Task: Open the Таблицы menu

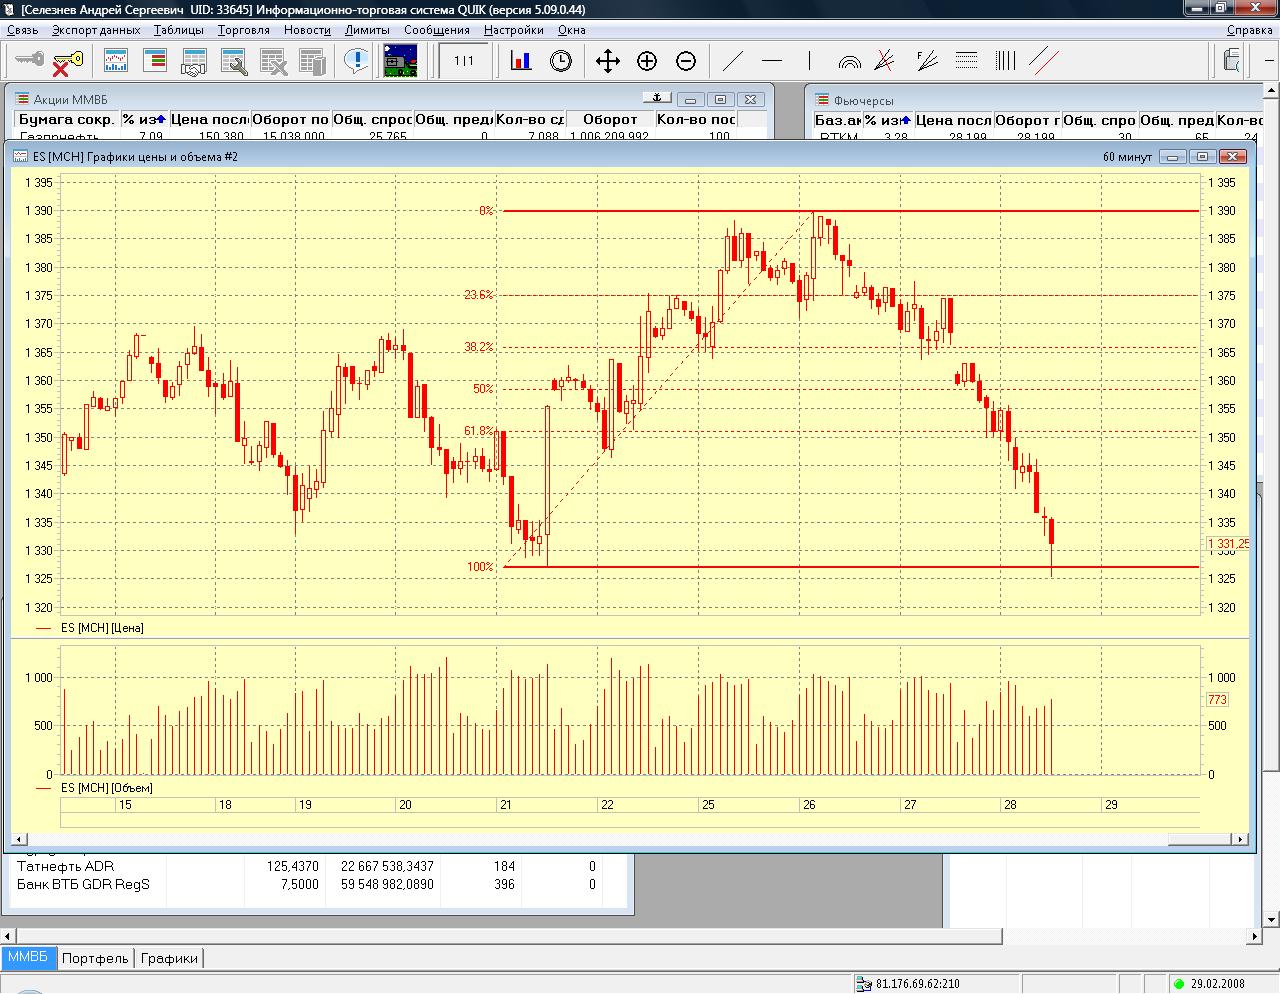Action: [179, 30]
